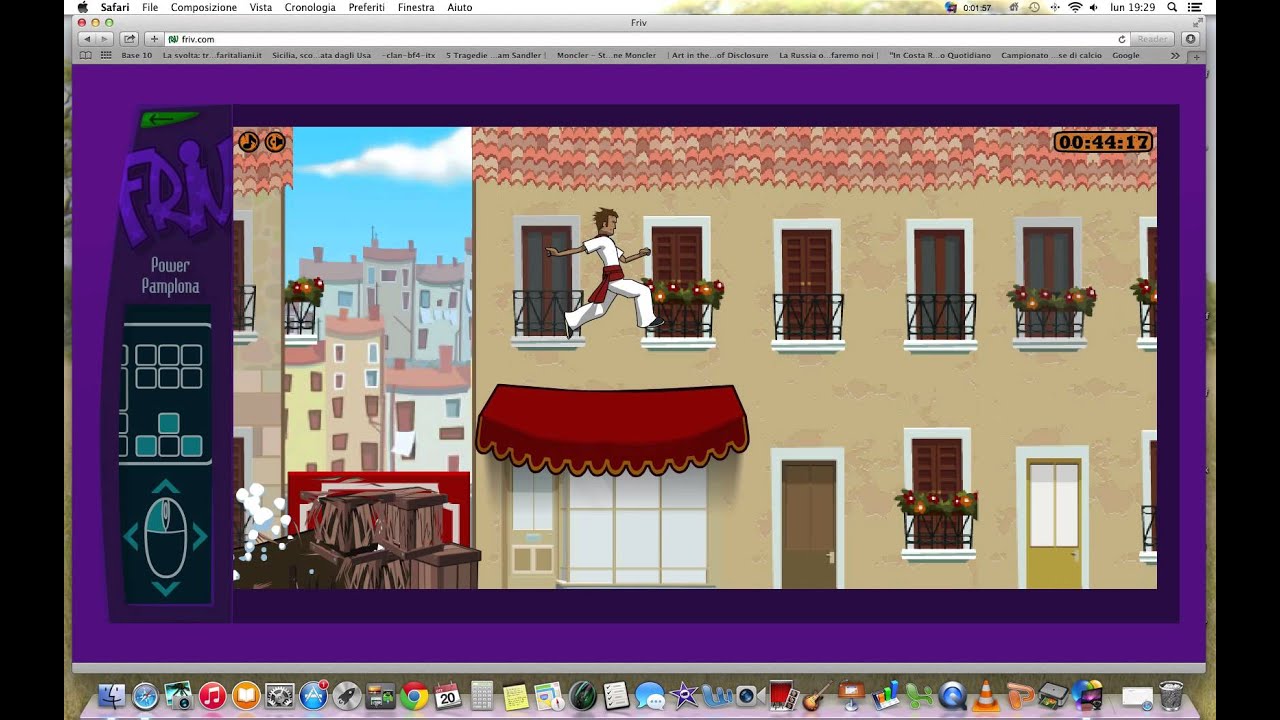Screen dimensions: 1280x720
Task: Go forward with Safari's forward arrow
Action: click(x=104, y=39)
